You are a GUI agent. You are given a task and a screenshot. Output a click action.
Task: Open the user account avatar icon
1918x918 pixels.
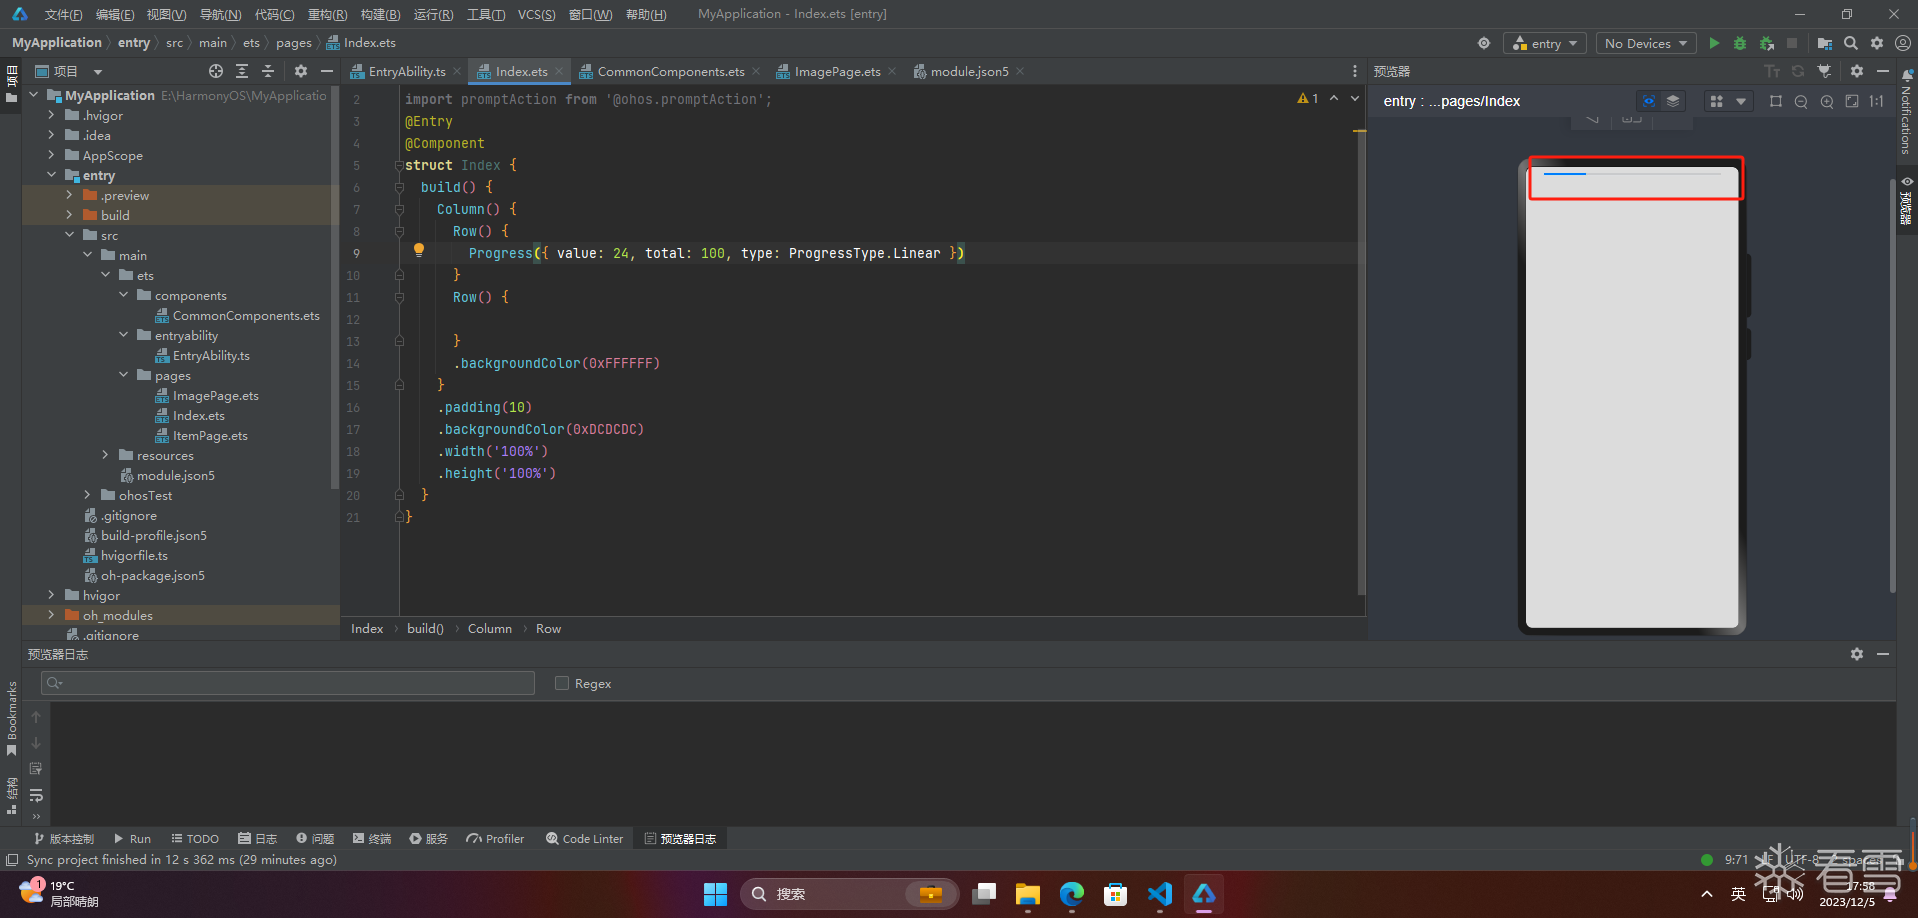tap(1903, 43)
